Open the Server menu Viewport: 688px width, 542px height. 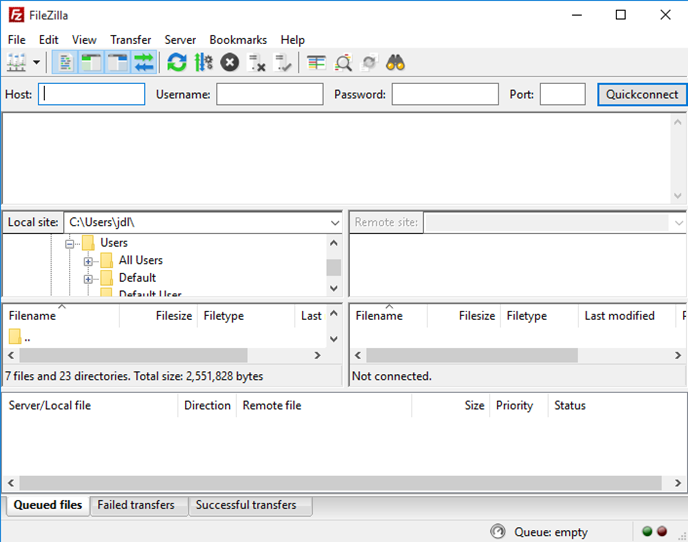(x=180, y=40)
